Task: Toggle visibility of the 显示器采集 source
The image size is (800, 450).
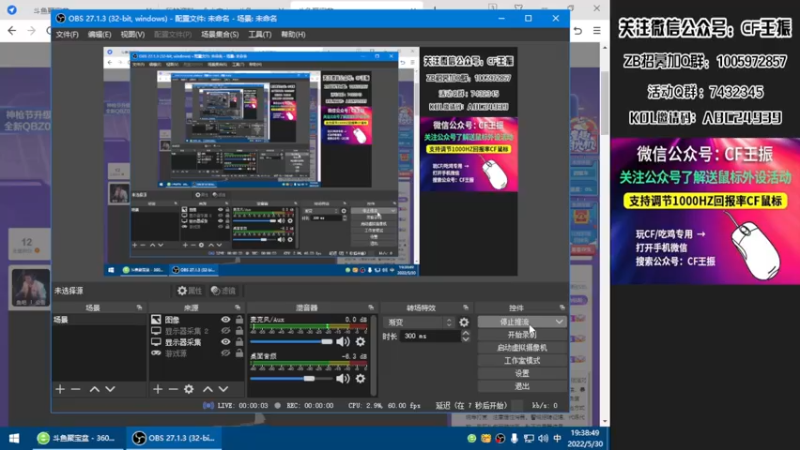Action: coord(225,342)
